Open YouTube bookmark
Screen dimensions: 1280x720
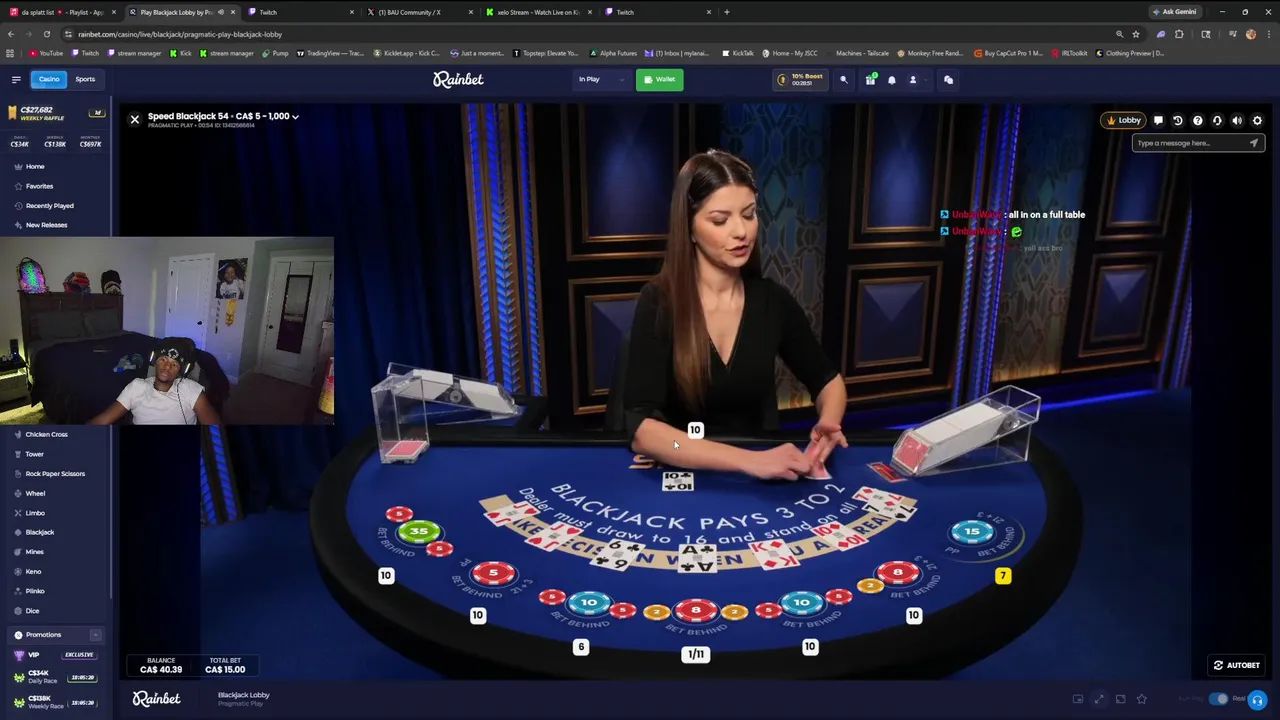pos(46,53)
